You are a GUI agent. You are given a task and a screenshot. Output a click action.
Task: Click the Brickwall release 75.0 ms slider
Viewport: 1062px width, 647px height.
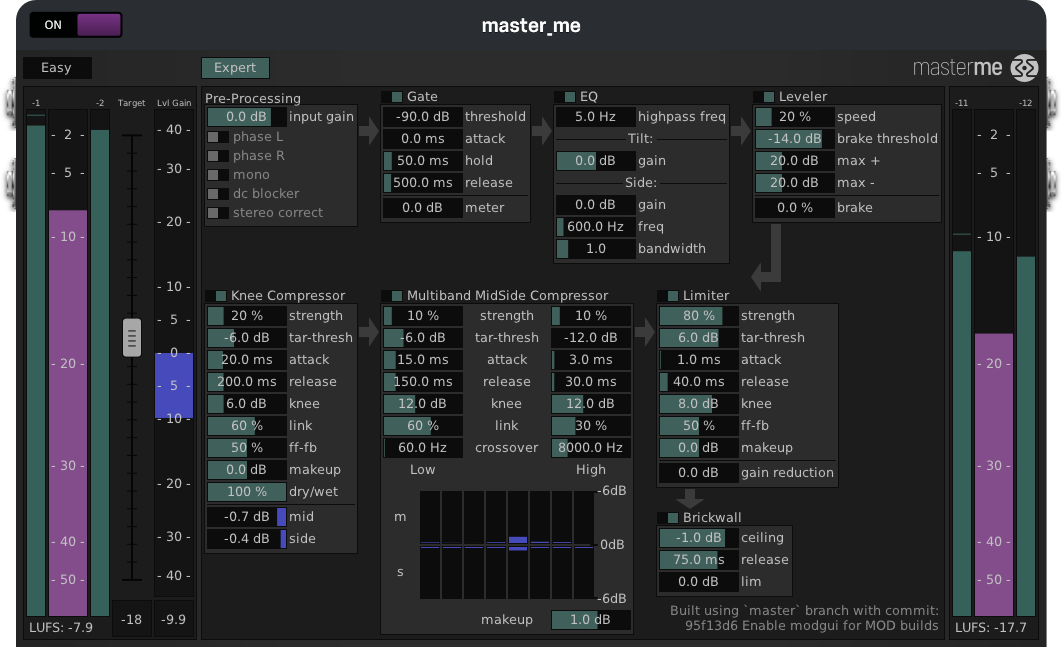[698, 560]
